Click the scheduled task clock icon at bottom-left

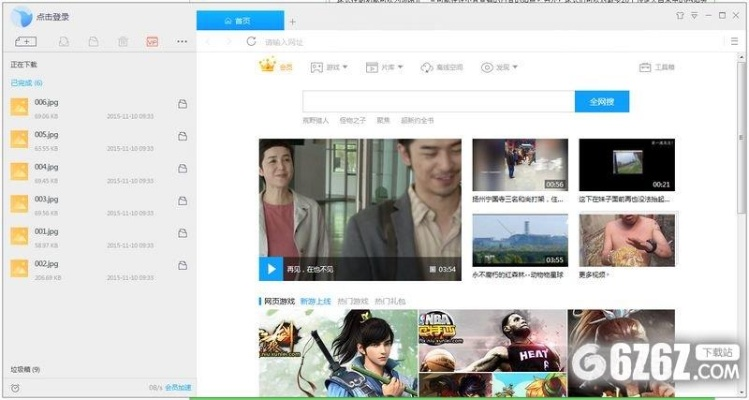tap(14, 387)
